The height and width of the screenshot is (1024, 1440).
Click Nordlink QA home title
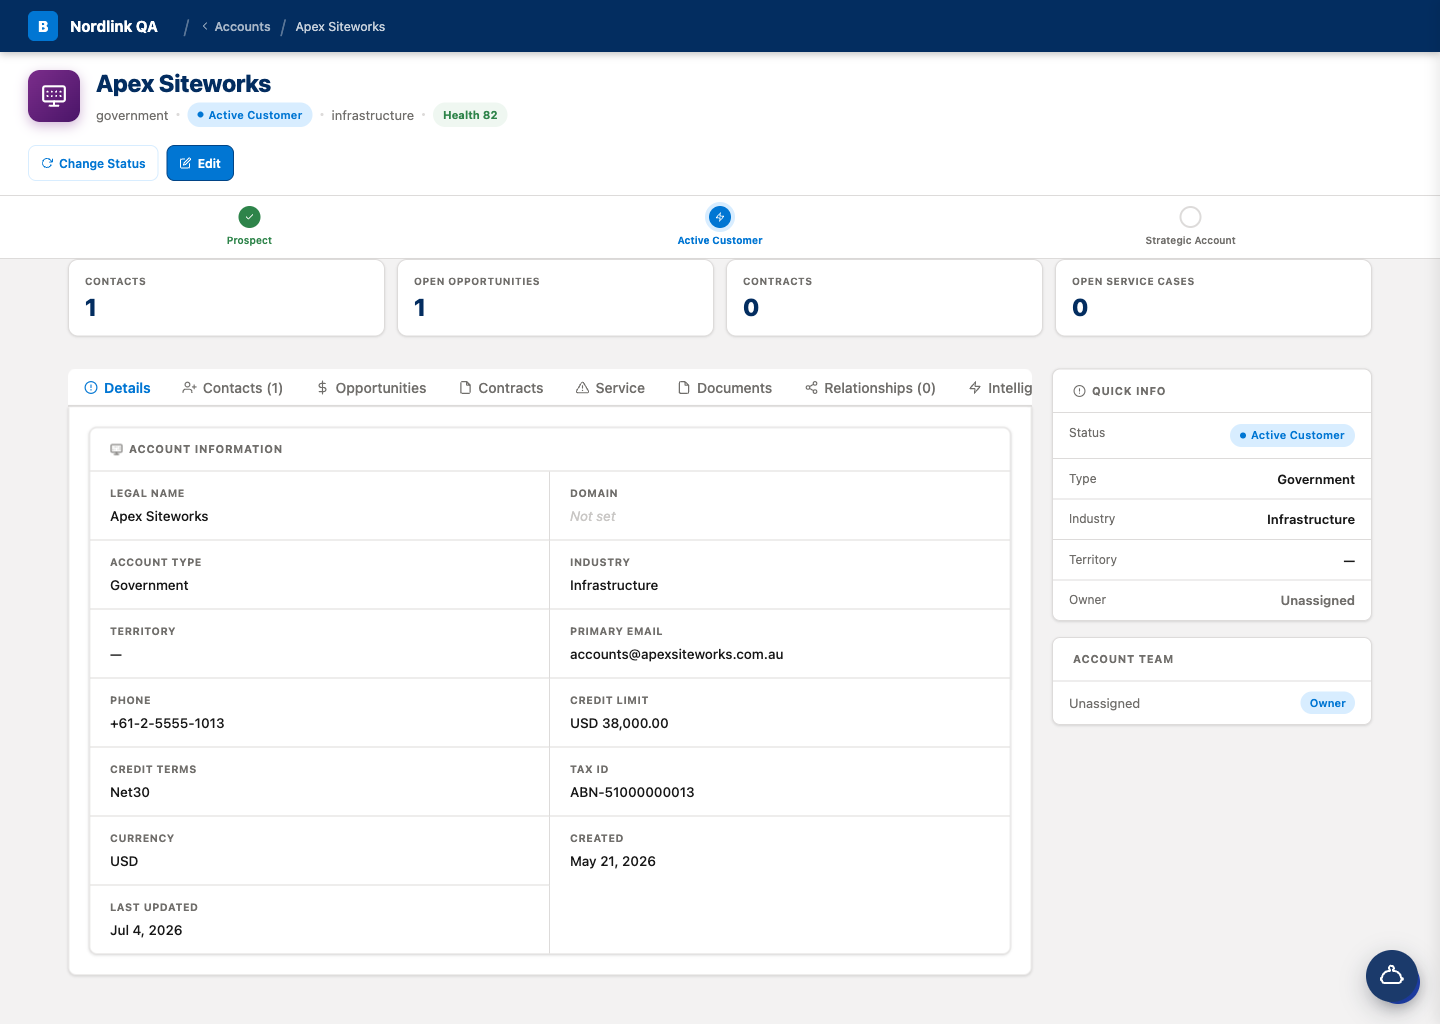[114, 26]
